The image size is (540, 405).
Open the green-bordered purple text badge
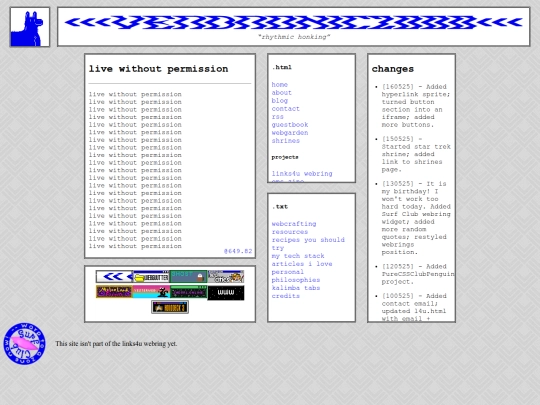point(188,292)
